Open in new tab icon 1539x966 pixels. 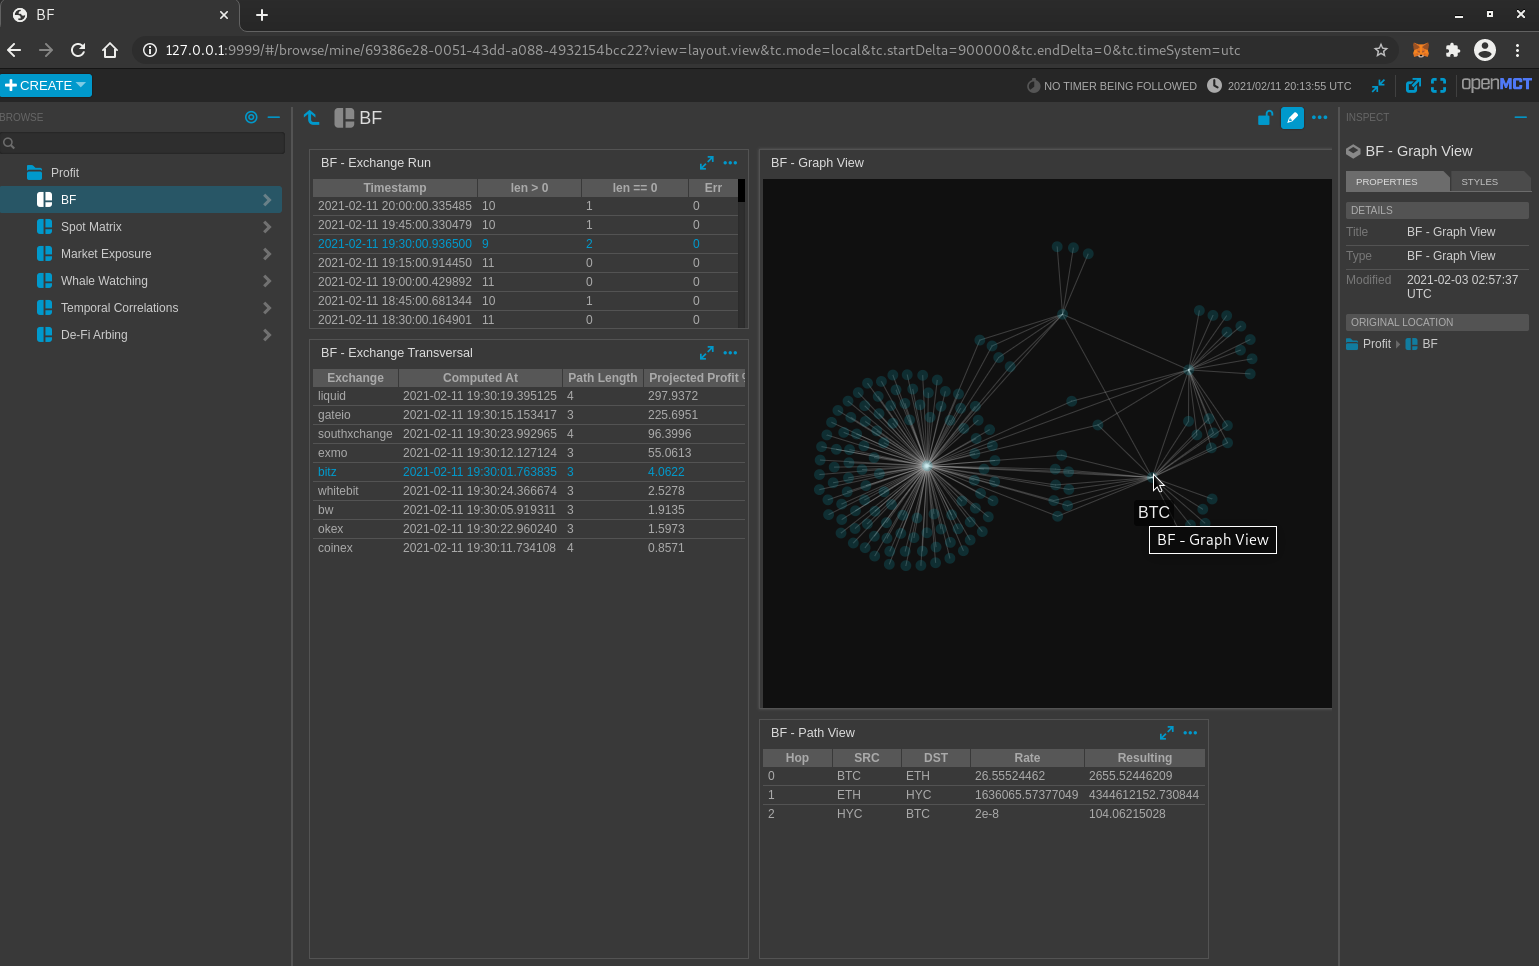[x=1413, y=86]
